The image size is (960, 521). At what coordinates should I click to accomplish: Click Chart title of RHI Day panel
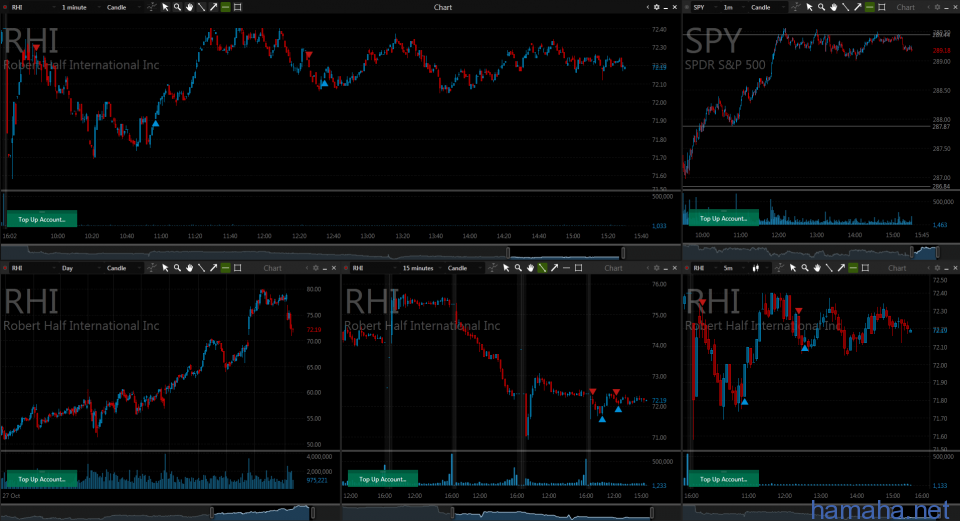click(x=272, y=268)
